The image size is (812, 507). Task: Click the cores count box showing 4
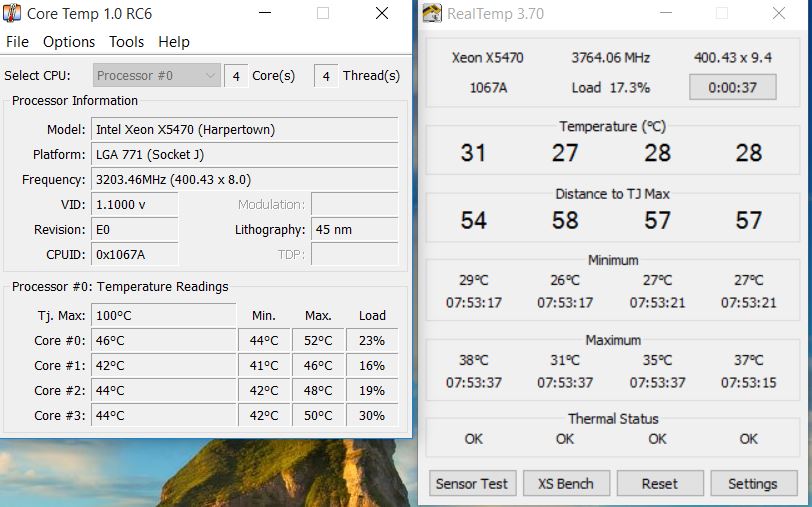point(236,76)
